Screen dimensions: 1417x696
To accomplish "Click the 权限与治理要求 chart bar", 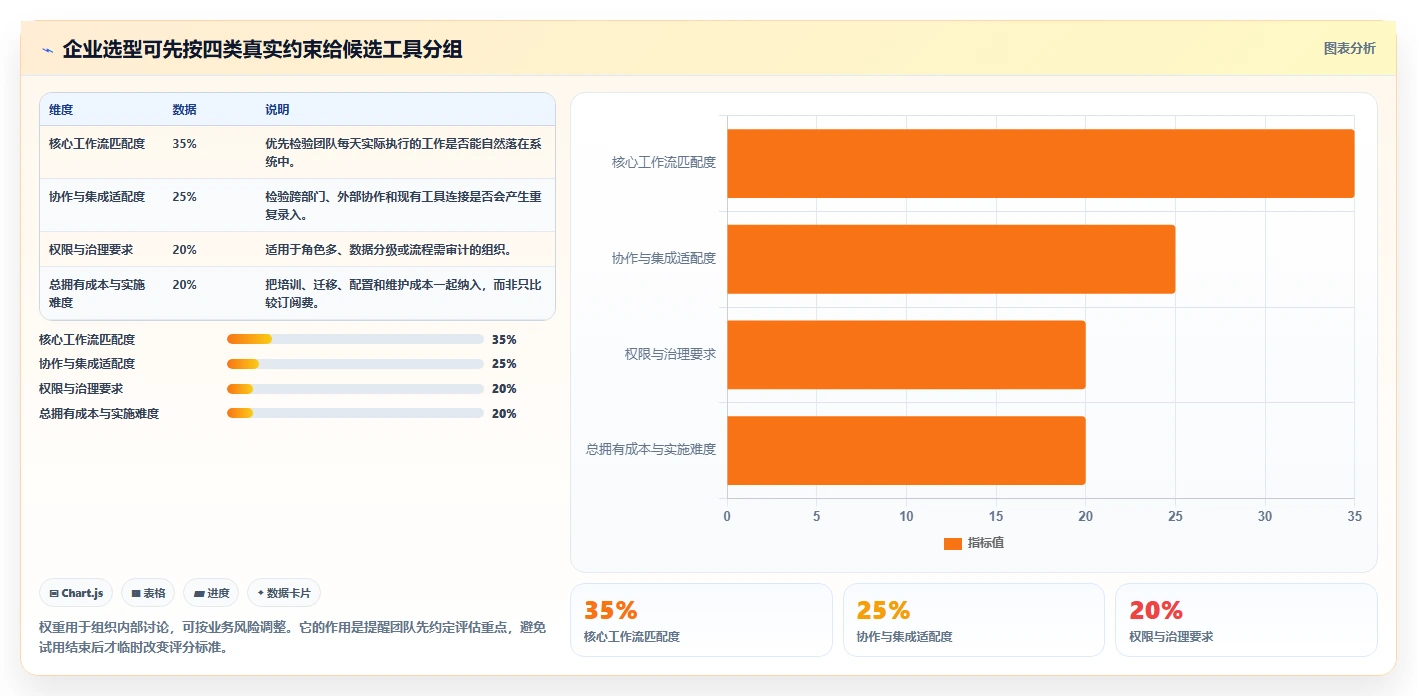I will [x=906, y=355].
